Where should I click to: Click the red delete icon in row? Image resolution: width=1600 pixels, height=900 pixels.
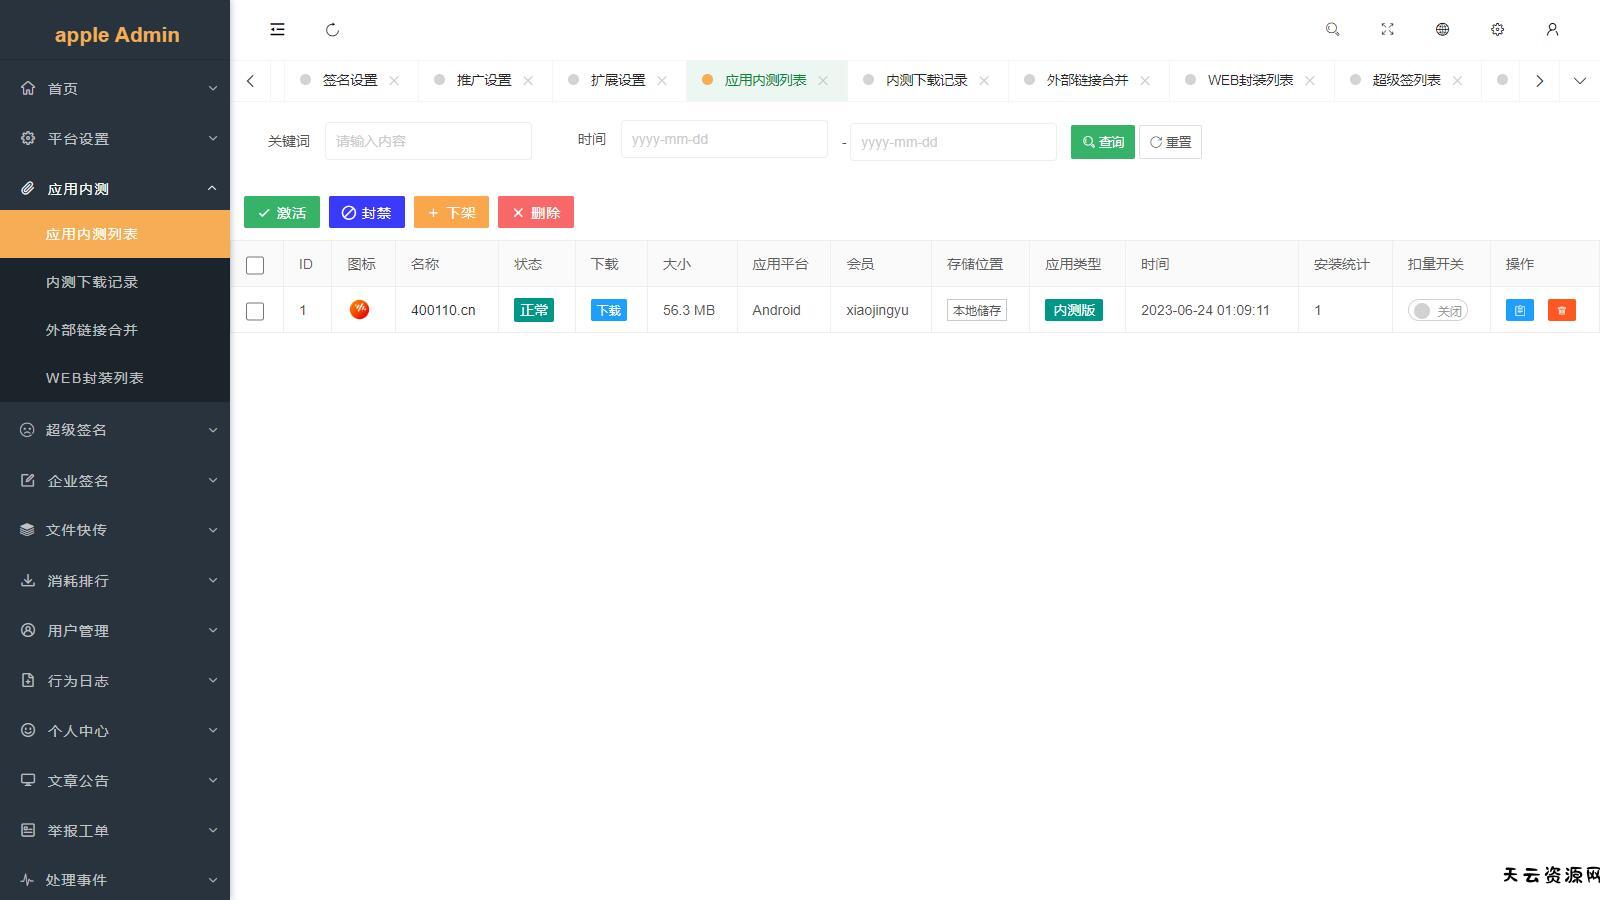click(x=1561, y=310)
